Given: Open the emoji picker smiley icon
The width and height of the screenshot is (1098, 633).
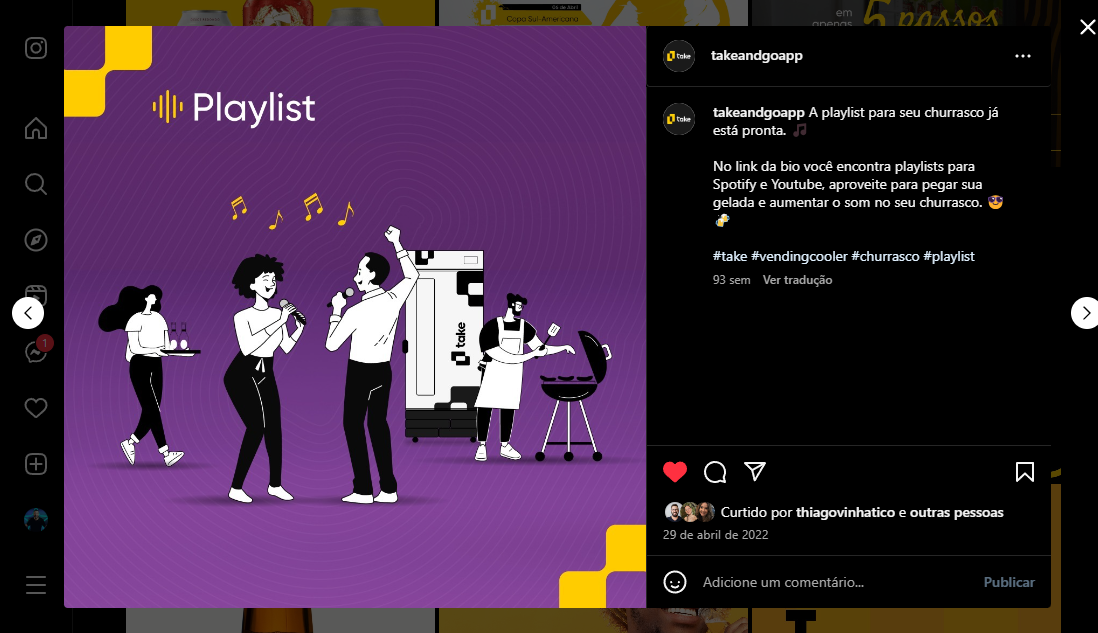Looking at the screenshot, I should [675, 582].
